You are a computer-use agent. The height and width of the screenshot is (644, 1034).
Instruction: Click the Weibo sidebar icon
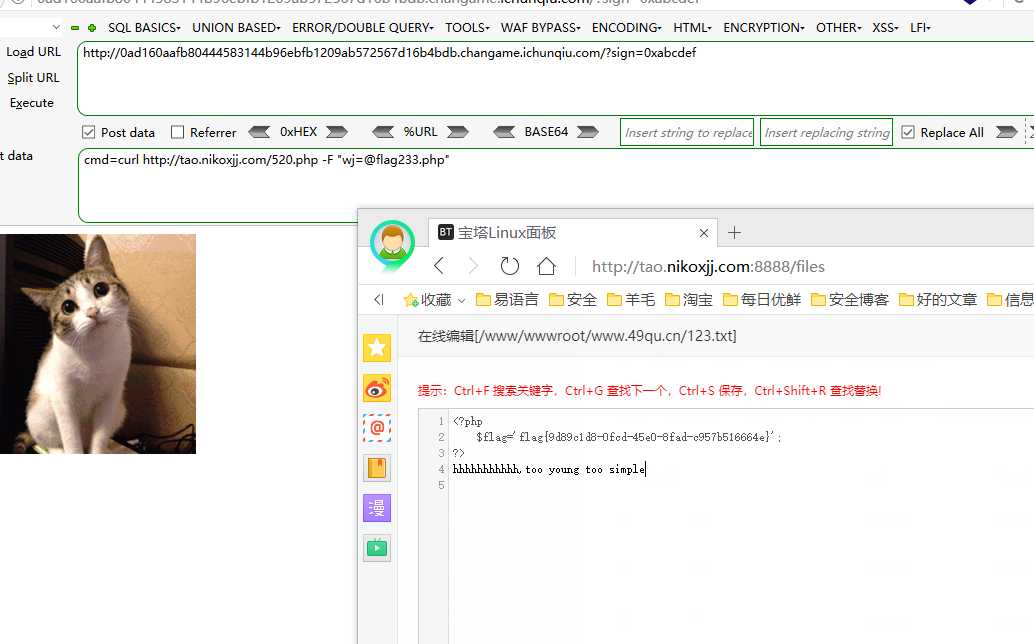point(377,389)
